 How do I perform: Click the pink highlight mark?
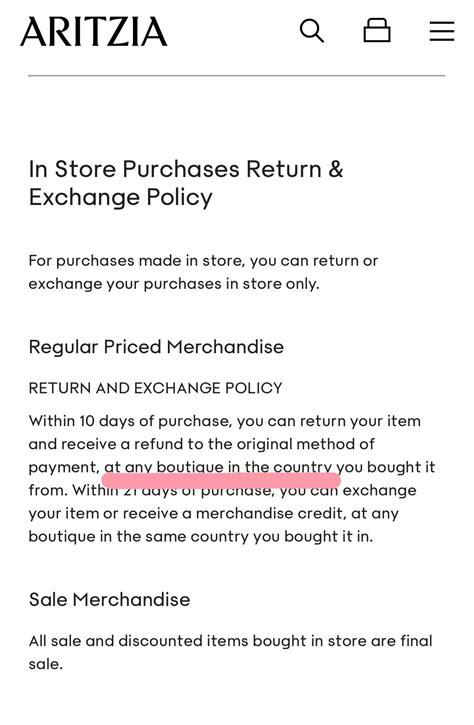[221, 480]
